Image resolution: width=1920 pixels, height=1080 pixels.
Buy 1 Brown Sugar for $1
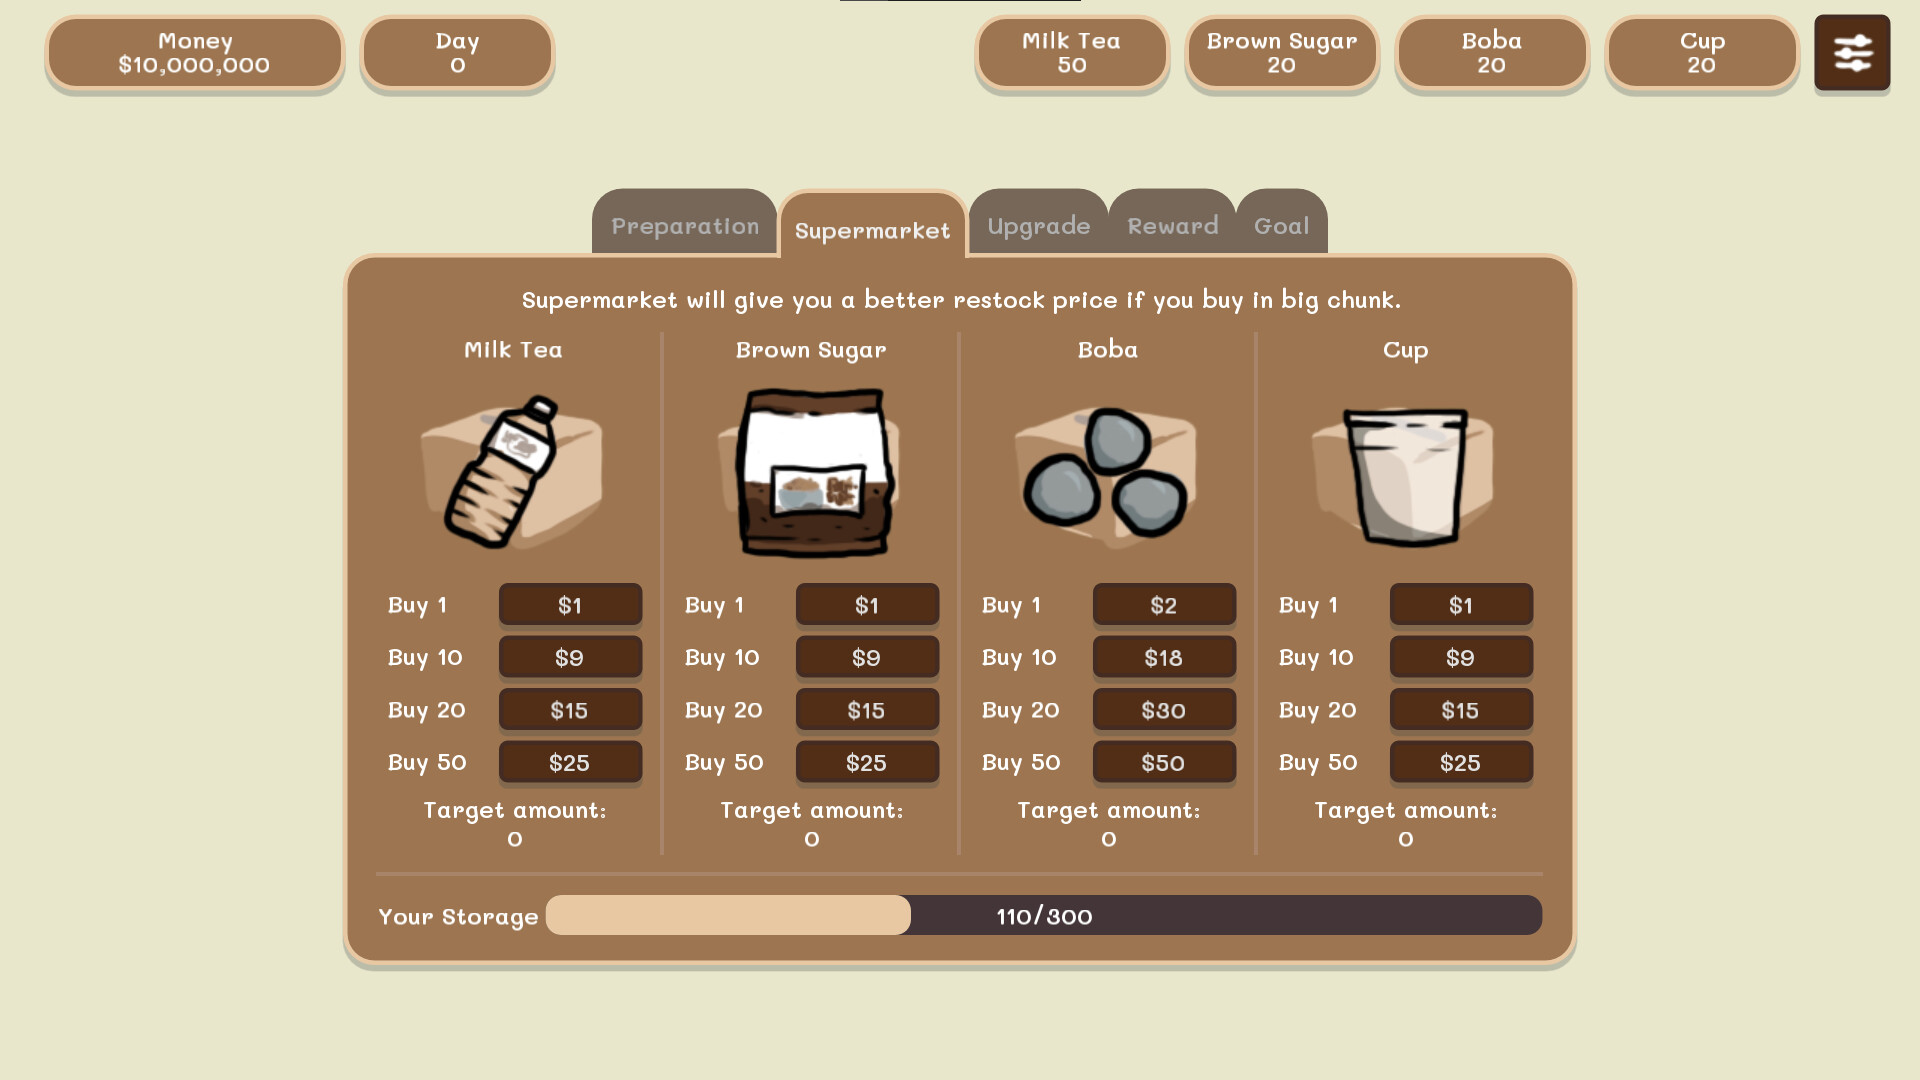click(865, 604)
